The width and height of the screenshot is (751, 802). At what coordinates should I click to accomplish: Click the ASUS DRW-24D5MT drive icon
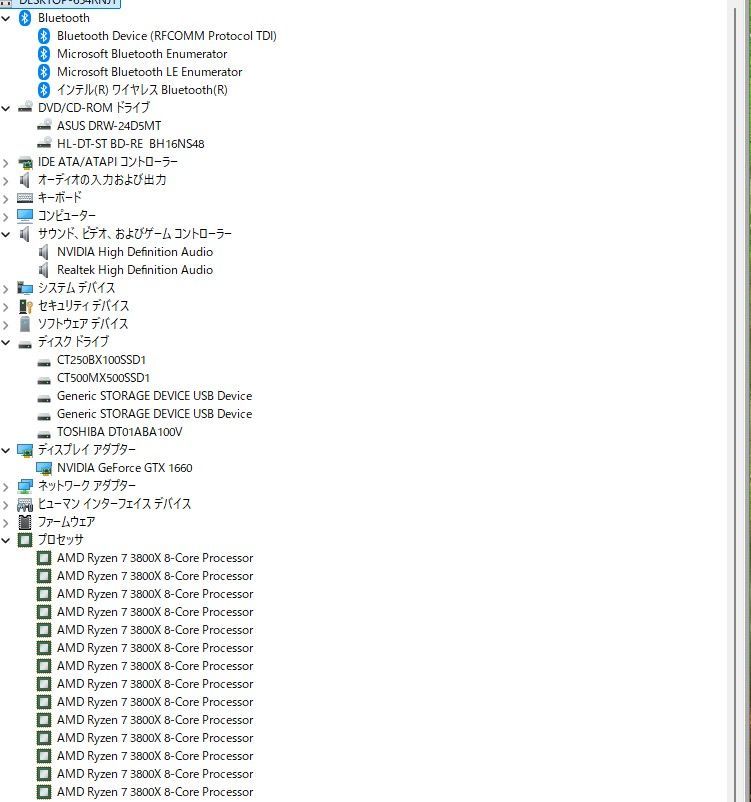click(45, 125)
